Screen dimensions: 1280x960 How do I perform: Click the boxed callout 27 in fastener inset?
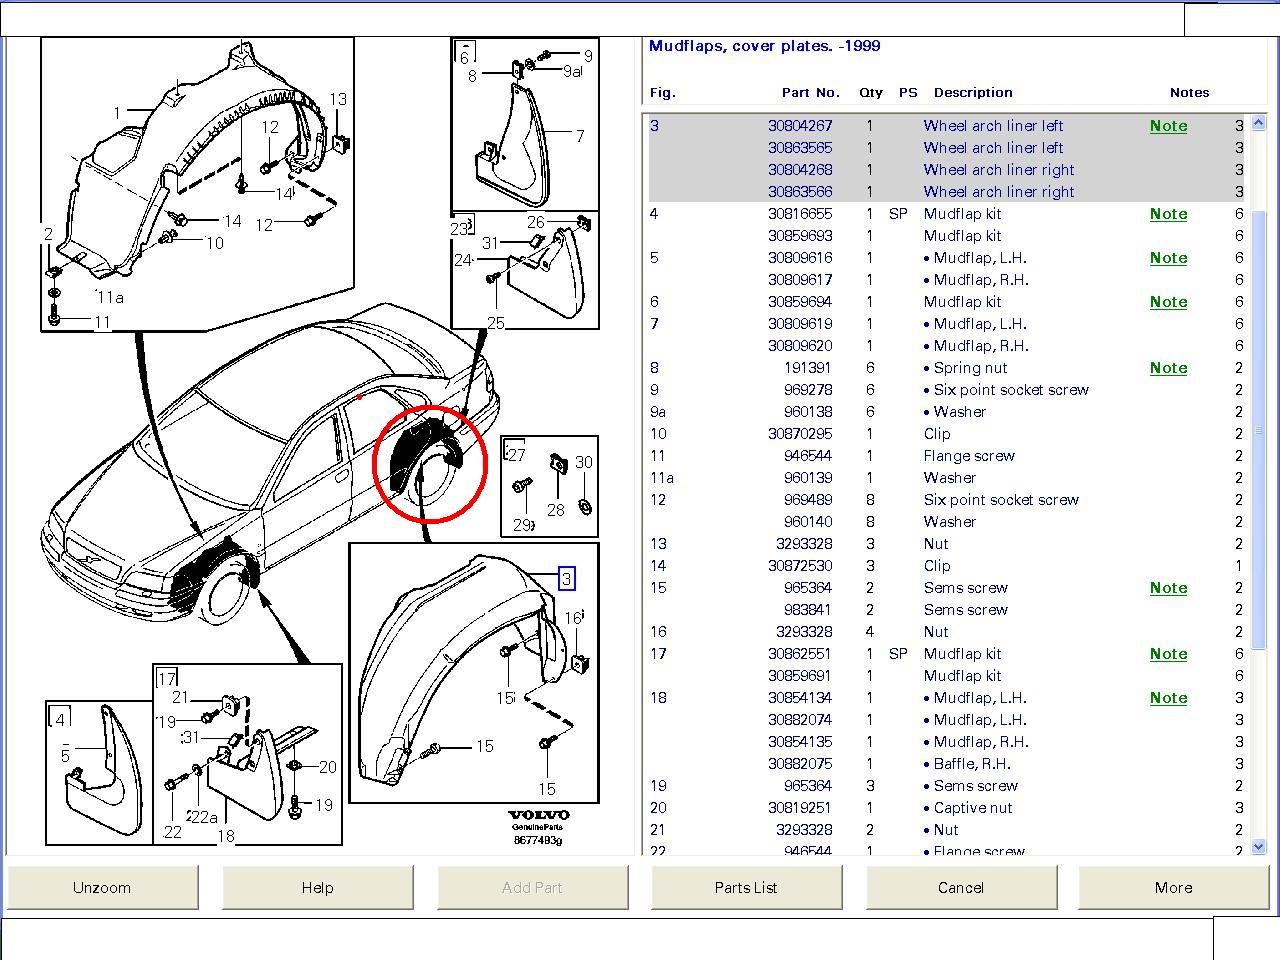tap(515, 453)
